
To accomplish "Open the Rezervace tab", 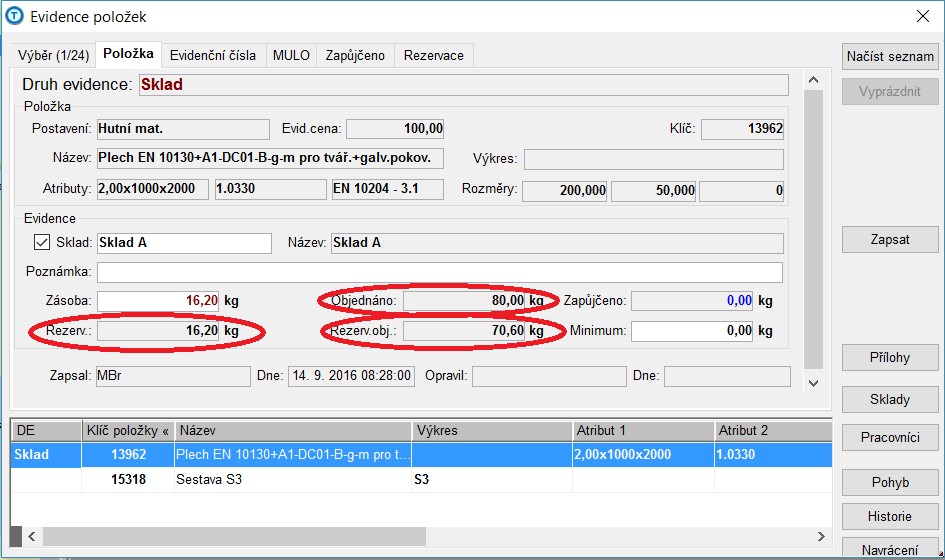I will tap(433, 55).
